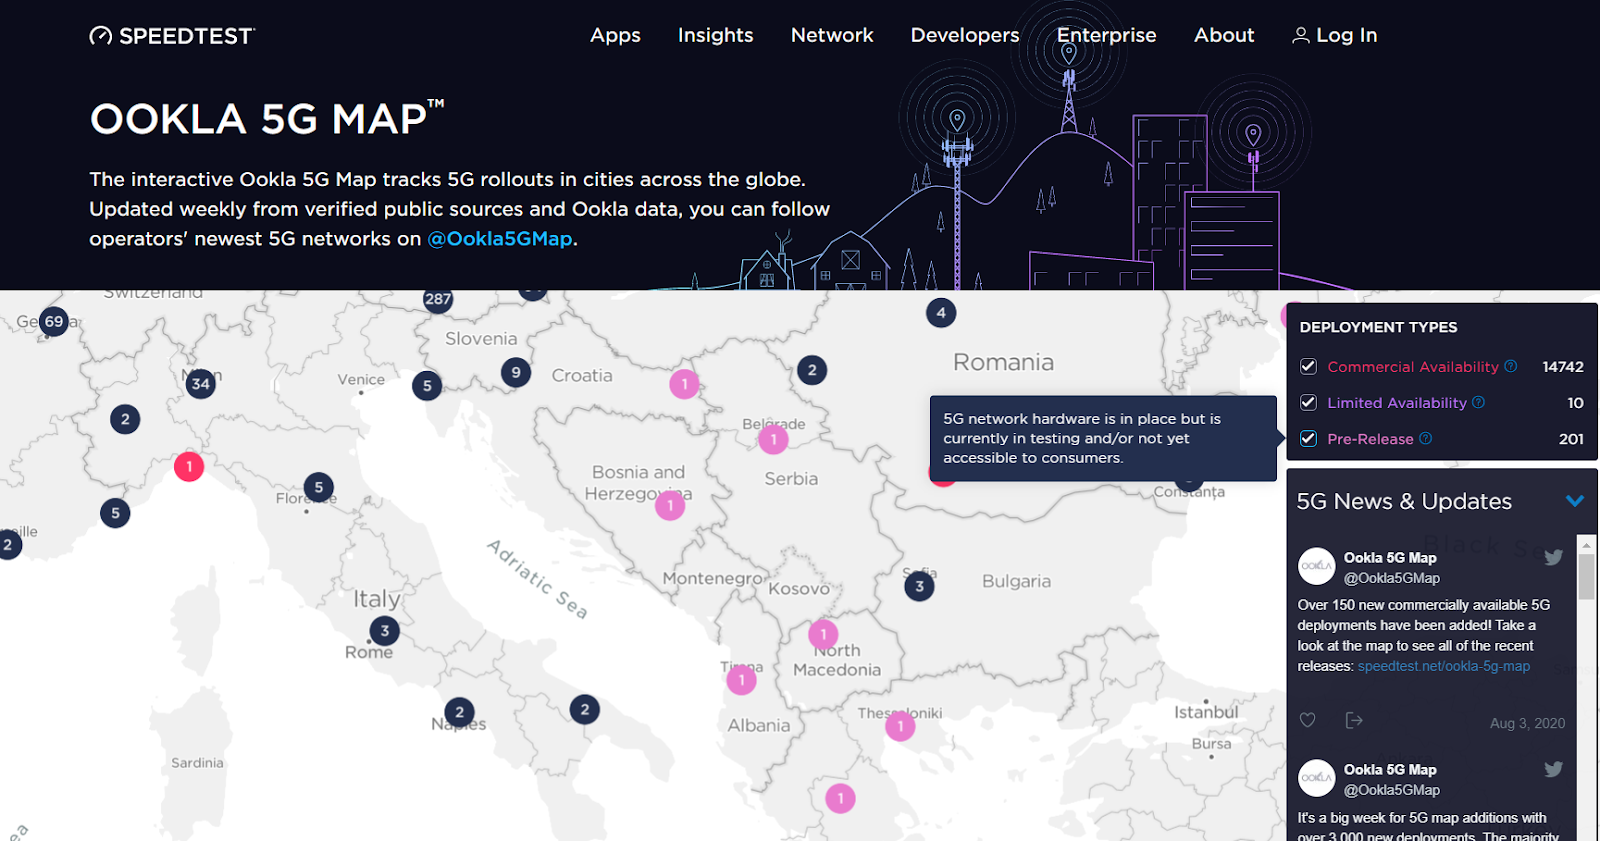Toggle Commercial Availability checkbox

point(1308,367)
